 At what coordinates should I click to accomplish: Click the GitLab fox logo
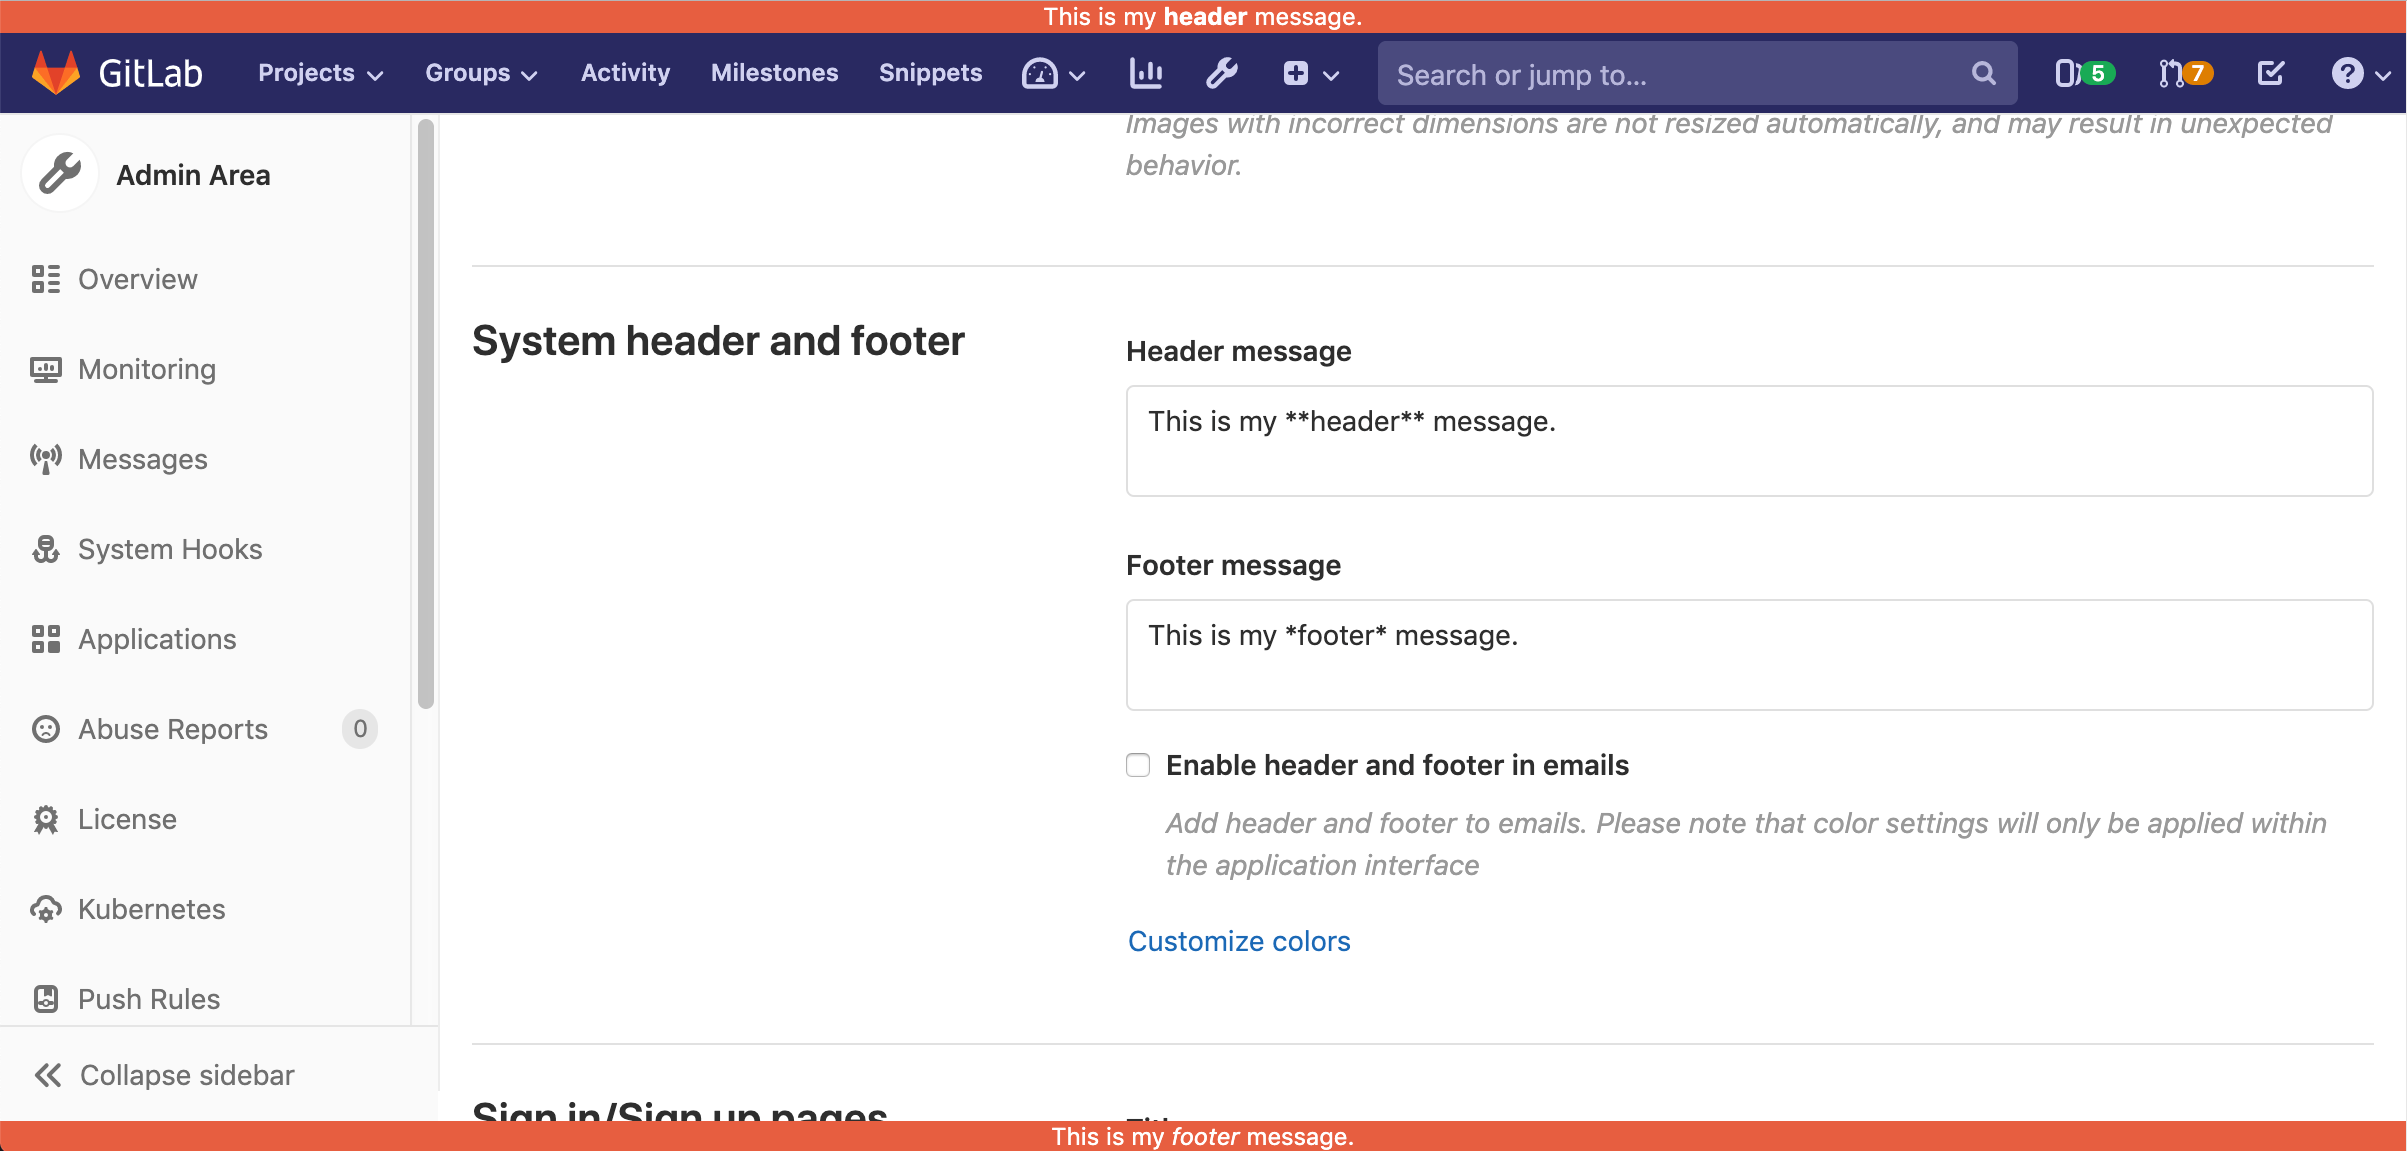[56, 73]
